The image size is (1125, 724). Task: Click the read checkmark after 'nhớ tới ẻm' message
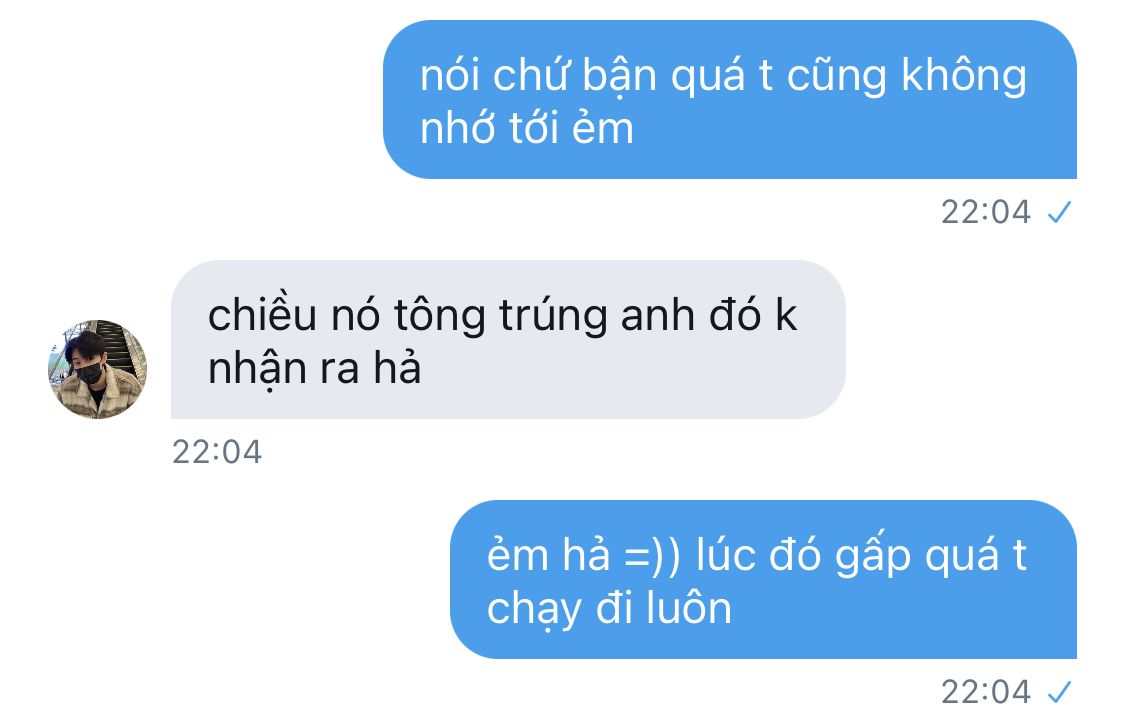(1059, 212)
